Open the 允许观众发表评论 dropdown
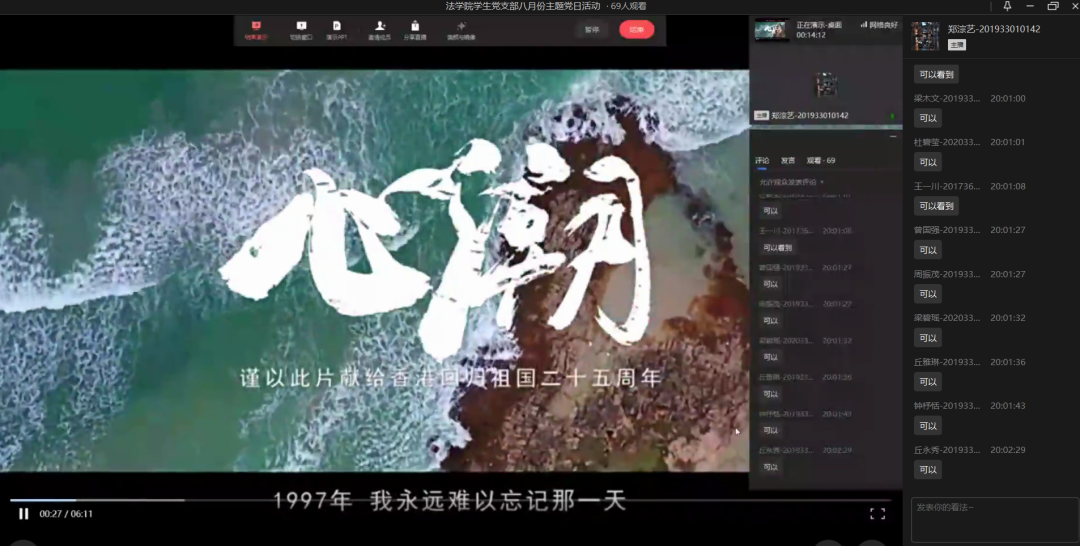Image resolution: width=1080 pixels, height=546 pixels. (792, 182)
